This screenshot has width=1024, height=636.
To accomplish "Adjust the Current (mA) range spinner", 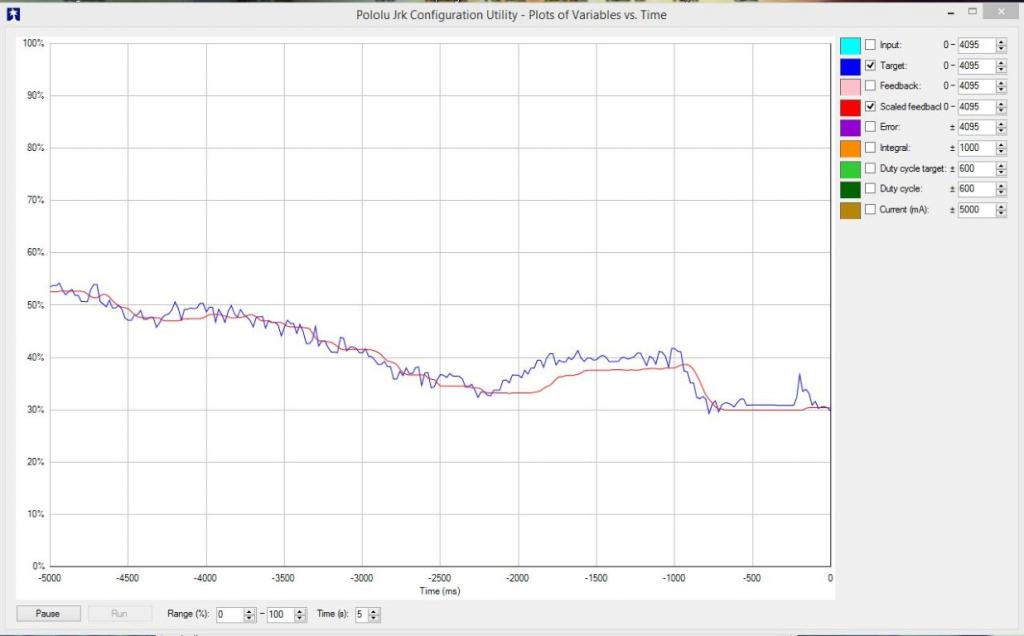I will [1001, 210].
